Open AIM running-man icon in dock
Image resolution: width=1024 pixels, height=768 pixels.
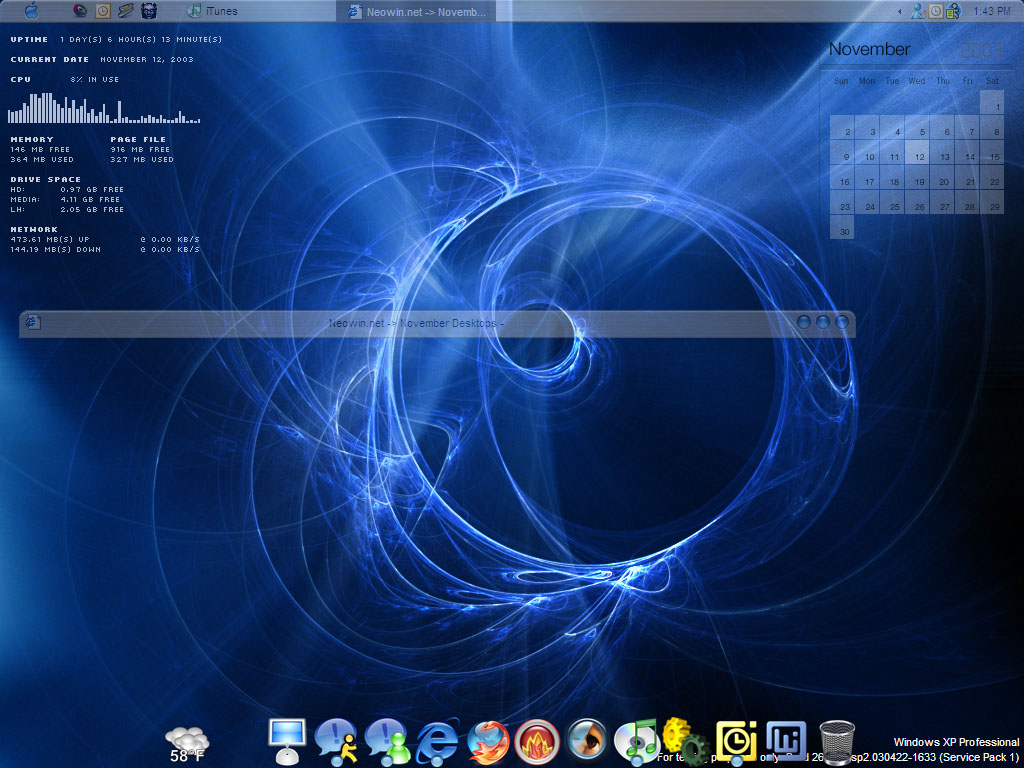point(336,741)
